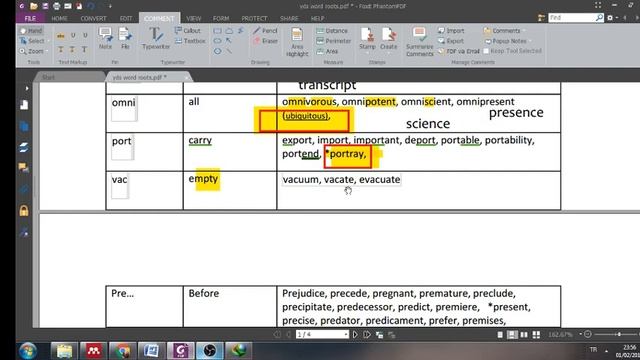Adjust the zoom slider handle

[x=619, y=334]
